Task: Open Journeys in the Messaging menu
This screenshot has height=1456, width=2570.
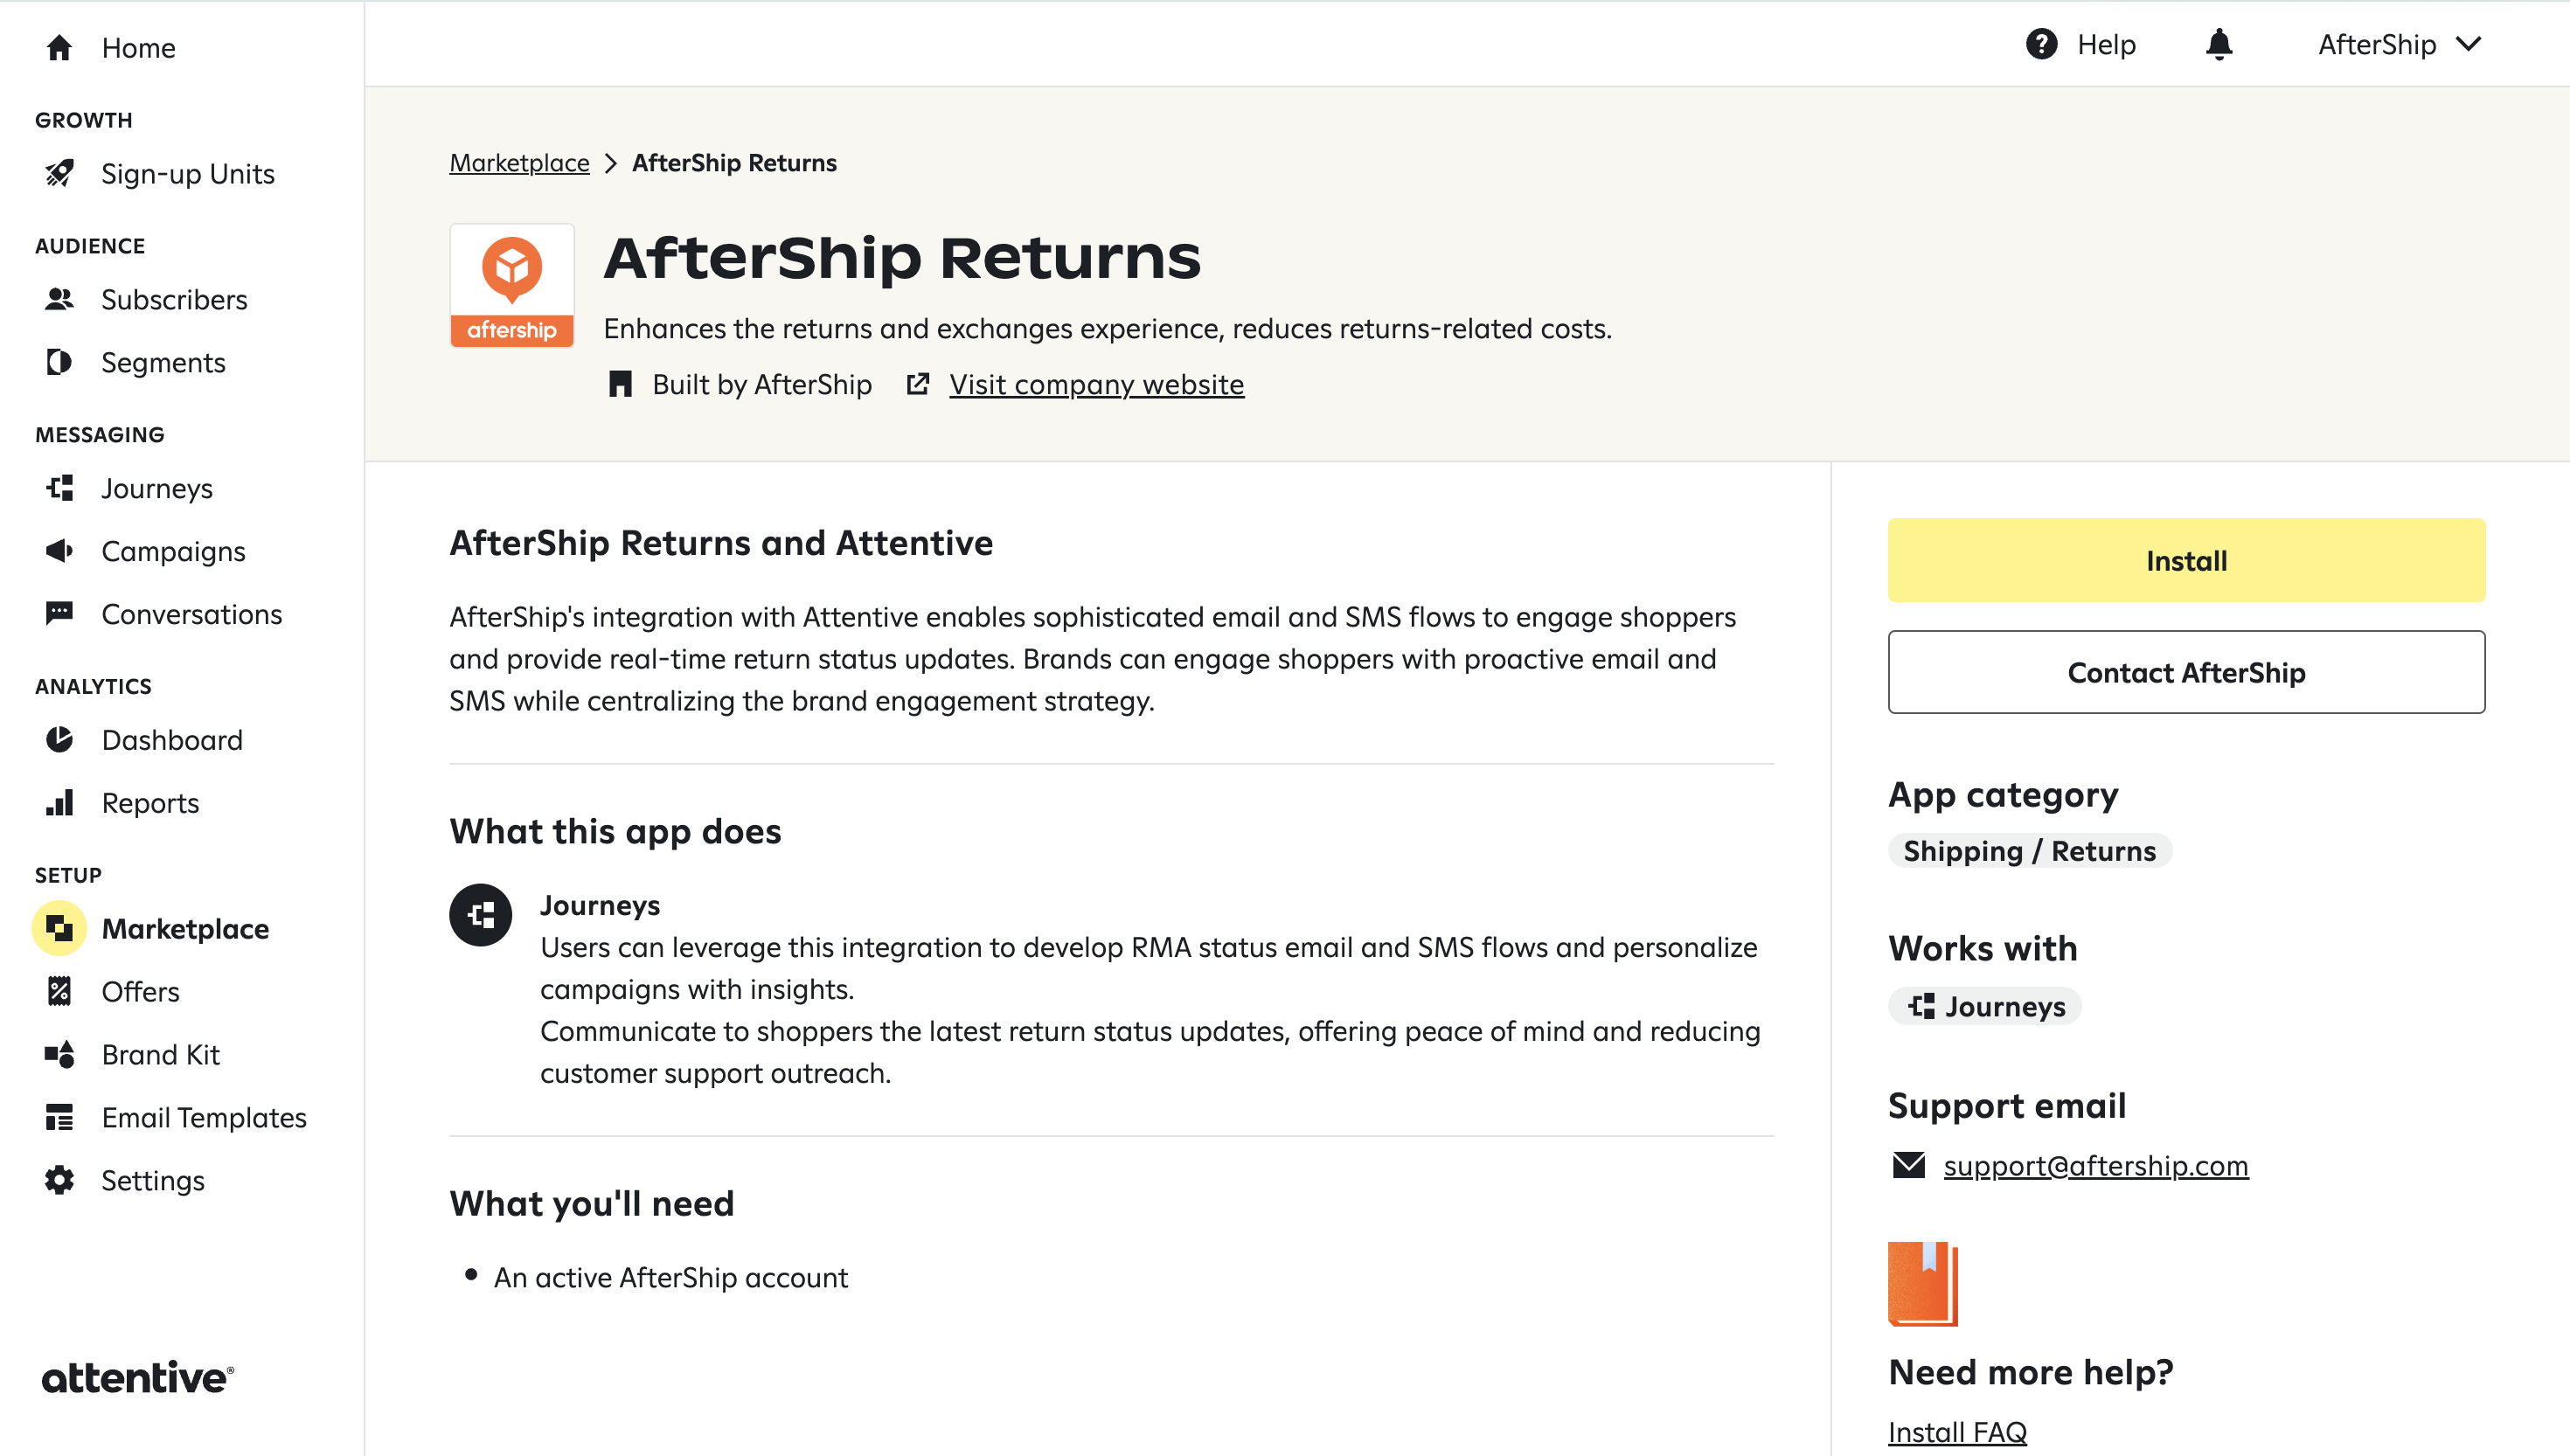Action: click(156, 488)
